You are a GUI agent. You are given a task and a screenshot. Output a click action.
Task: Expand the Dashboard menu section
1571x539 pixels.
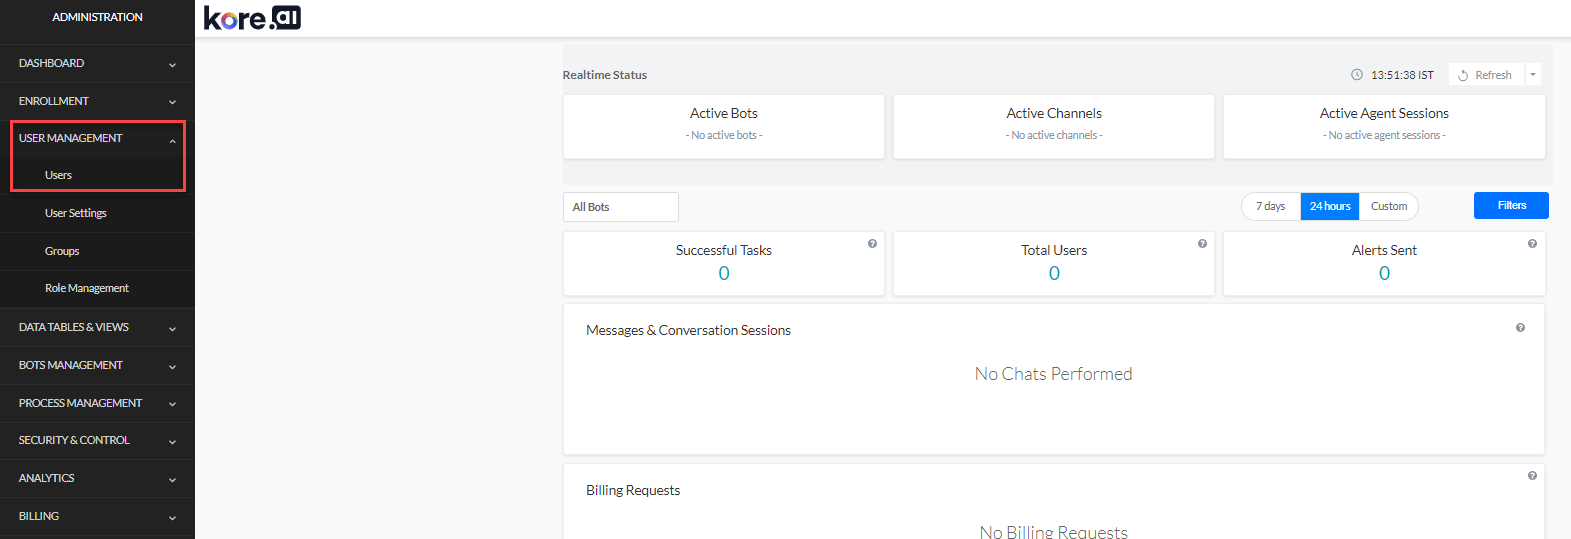point(97,63)
